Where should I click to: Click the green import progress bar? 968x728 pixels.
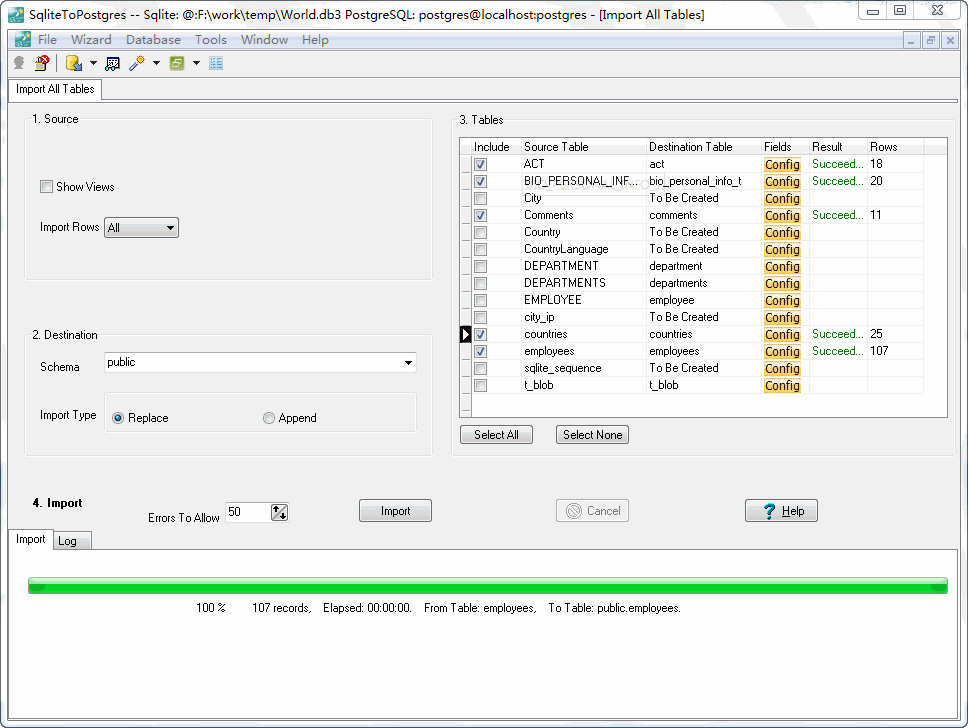click(488, 585)
